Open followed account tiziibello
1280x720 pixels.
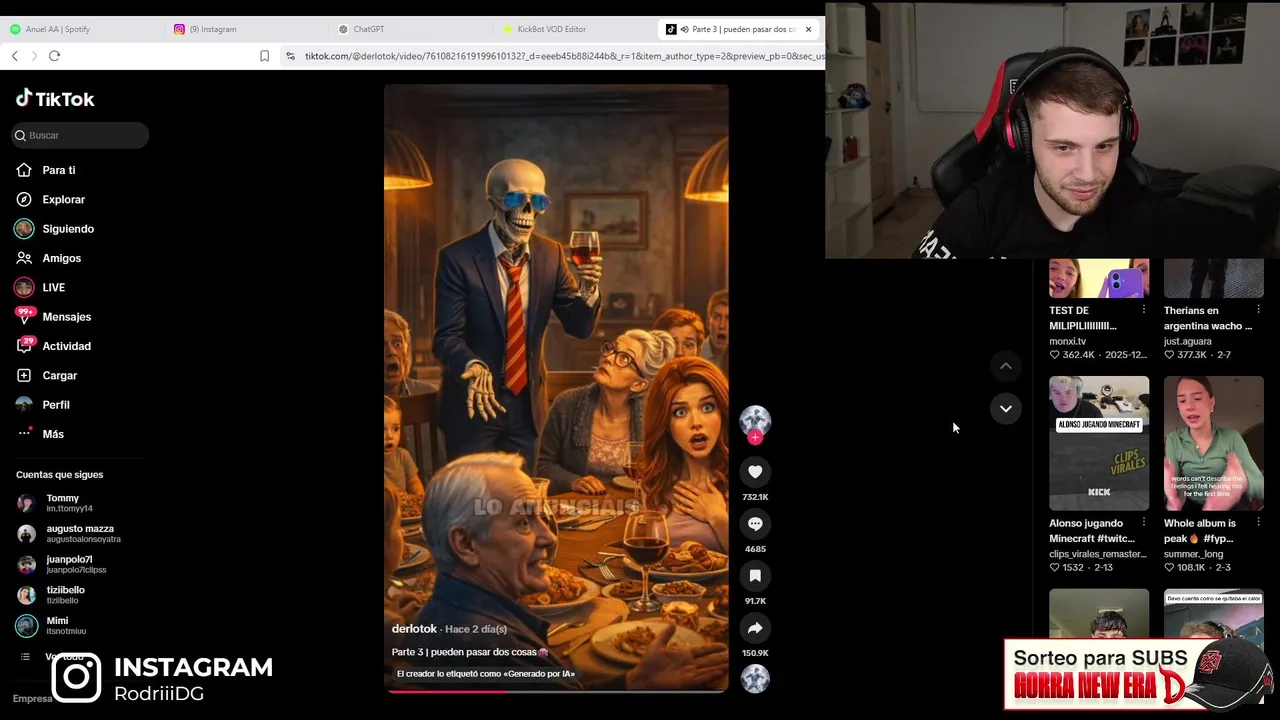click(x=65, y=595)
